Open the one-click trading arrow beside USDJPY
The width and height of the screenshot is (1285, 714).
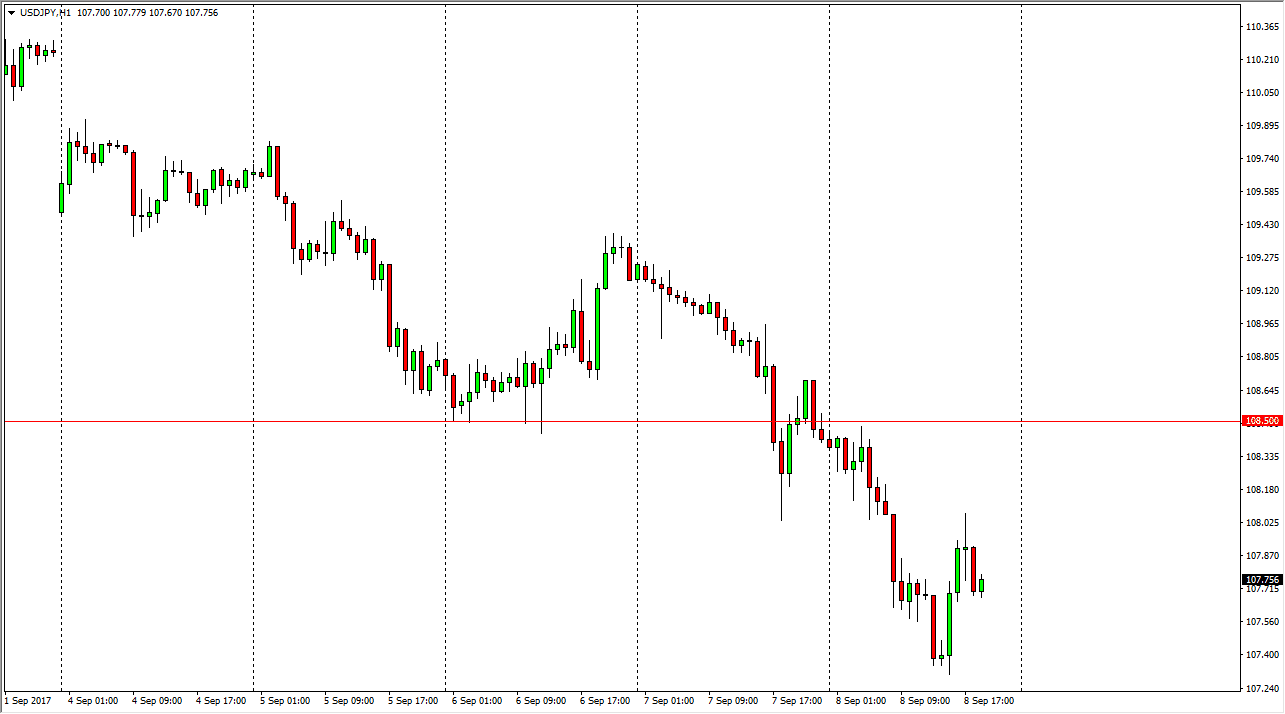[x=11, y=13]
